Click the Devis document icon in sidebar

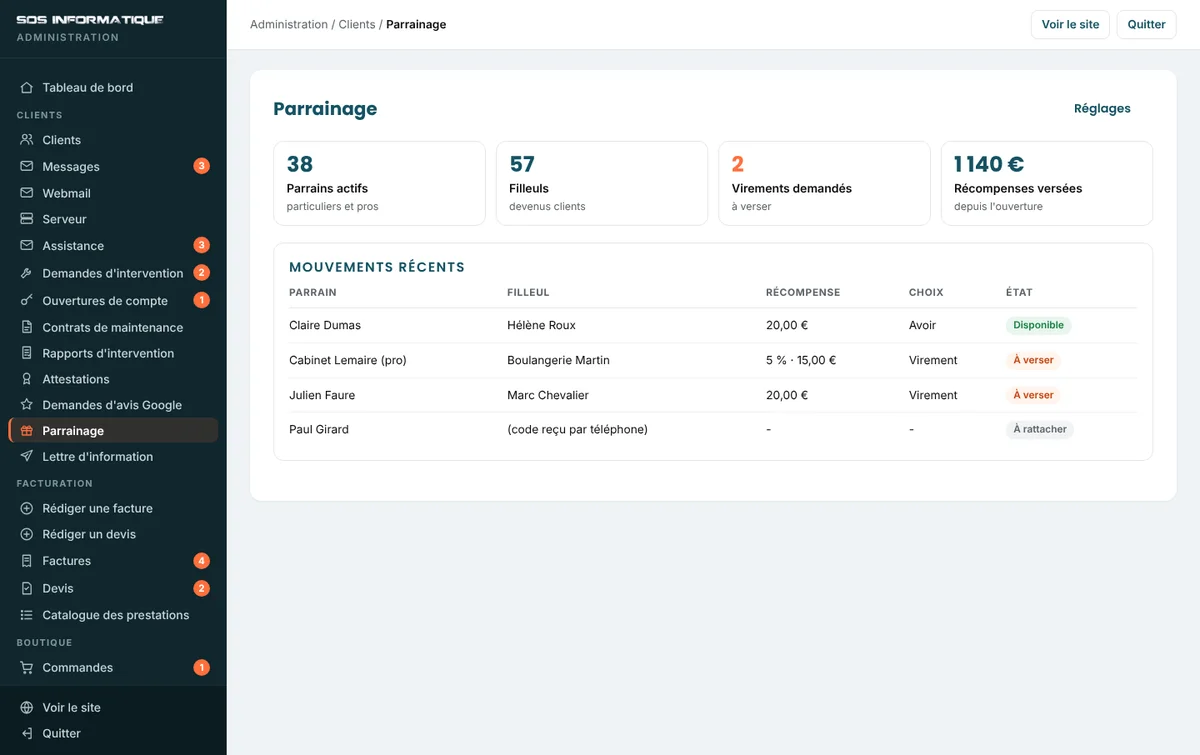tap(27, 588)
